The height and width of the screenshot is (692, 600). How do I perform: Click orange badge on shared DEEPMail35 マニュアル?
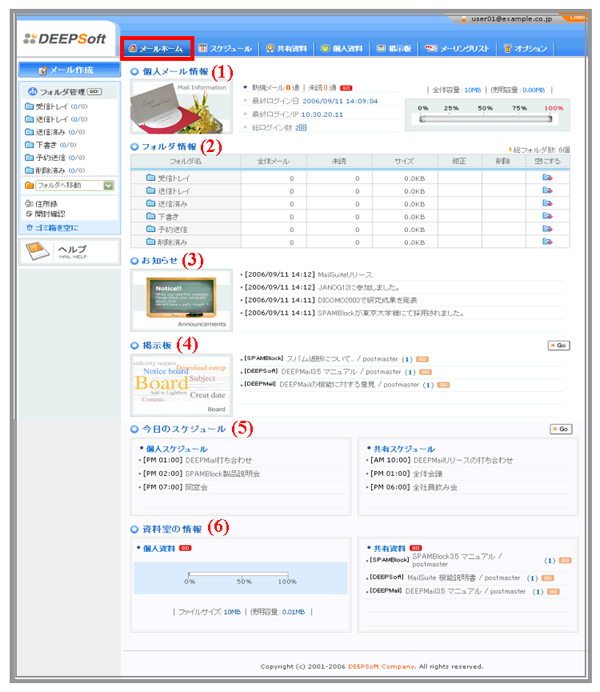coord(553,592)
